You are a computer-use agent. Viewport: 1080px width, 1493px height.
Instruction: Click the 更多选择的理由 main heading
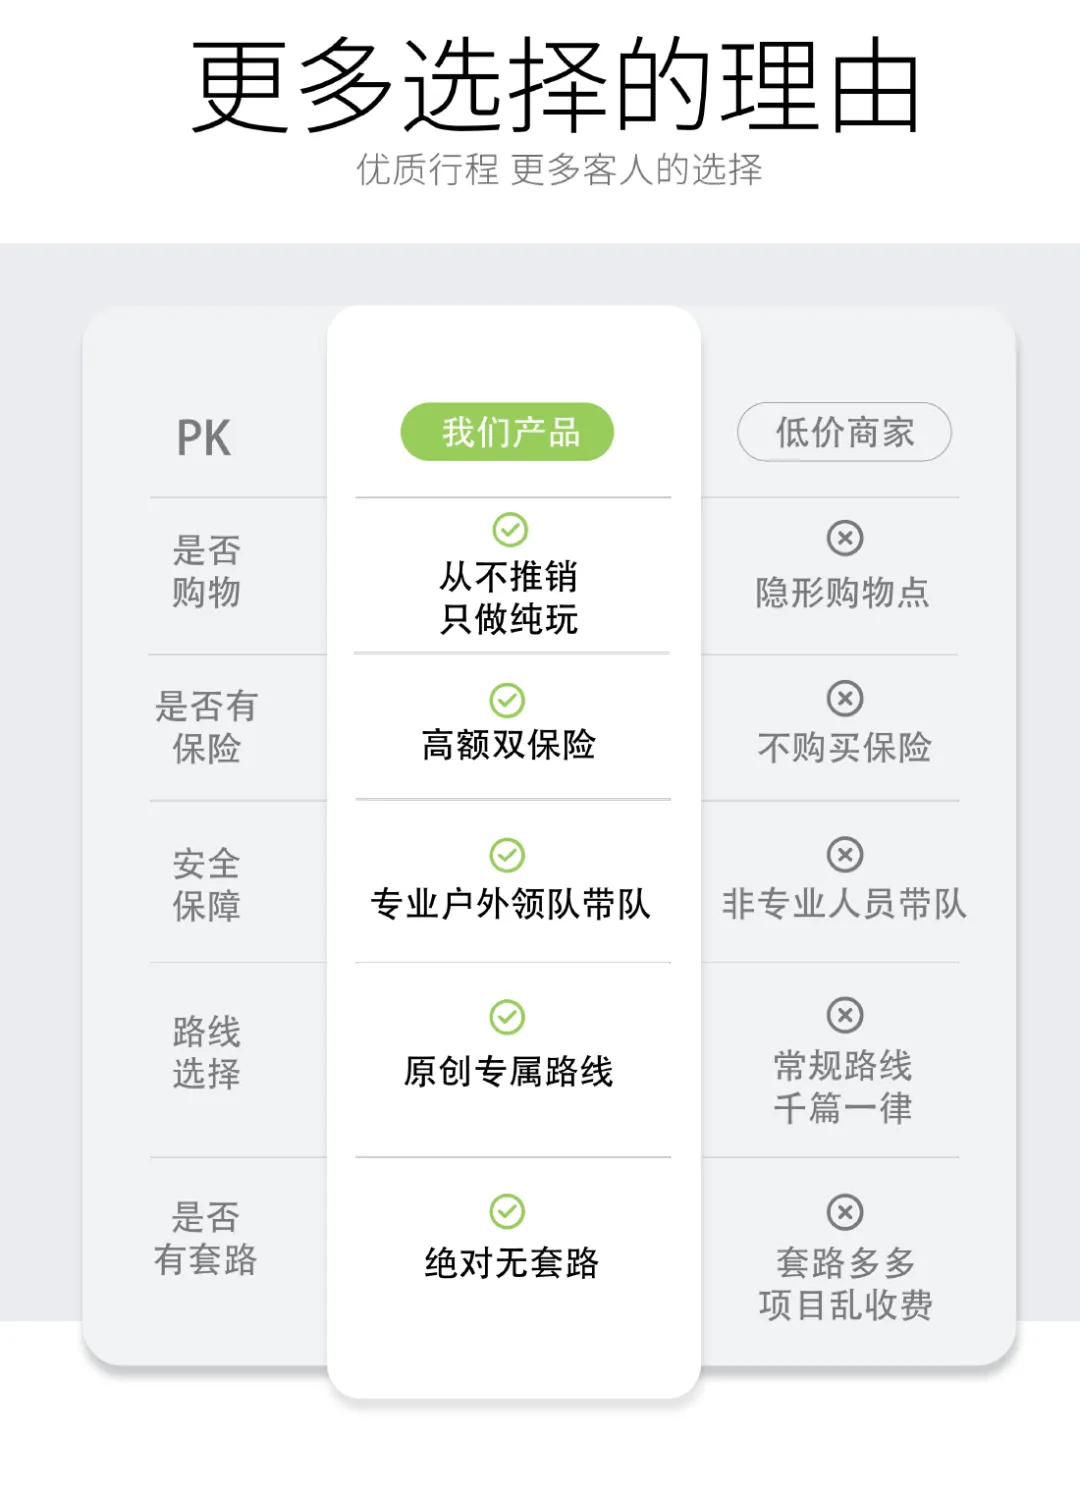[555, 85]
